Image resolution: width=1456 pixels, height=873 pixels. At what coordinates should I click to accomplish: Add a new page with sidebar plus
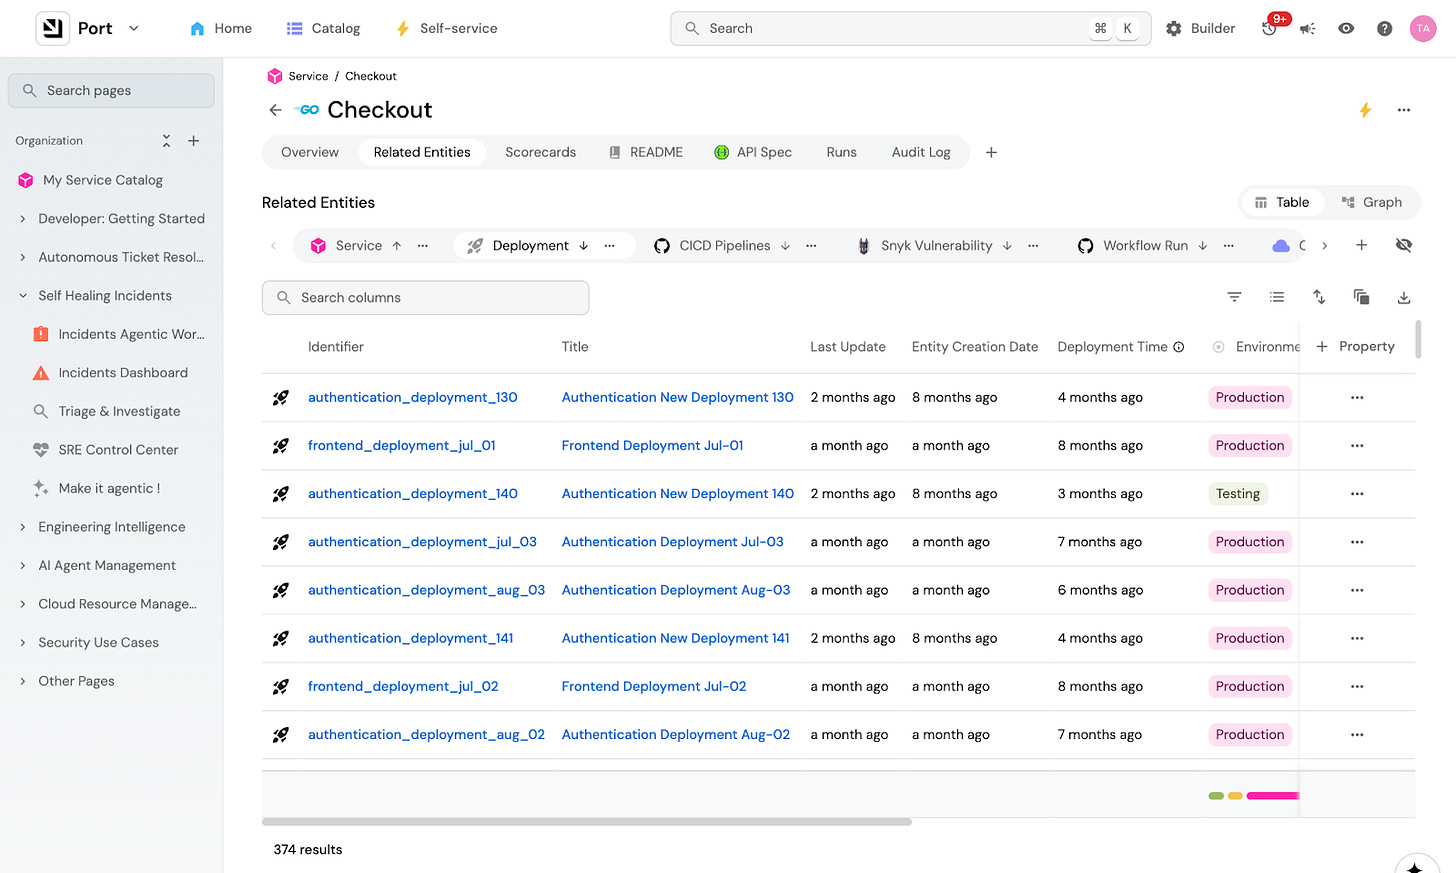194,141
